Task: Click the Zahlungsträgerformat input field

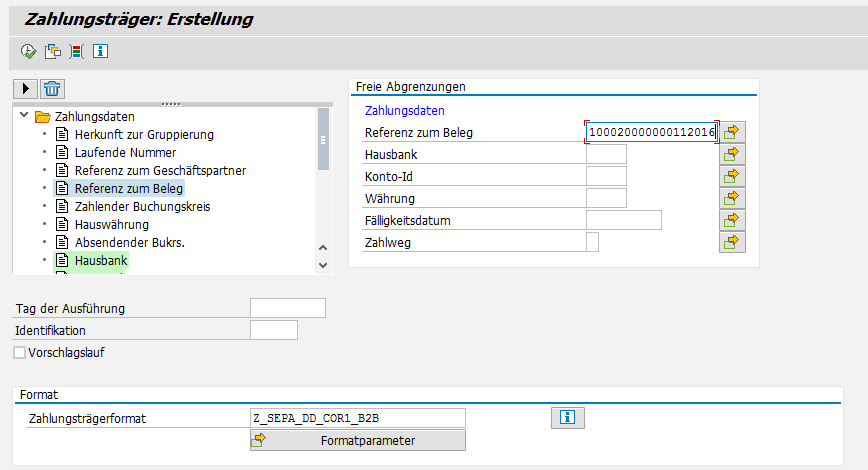Action: coord(357,418)
